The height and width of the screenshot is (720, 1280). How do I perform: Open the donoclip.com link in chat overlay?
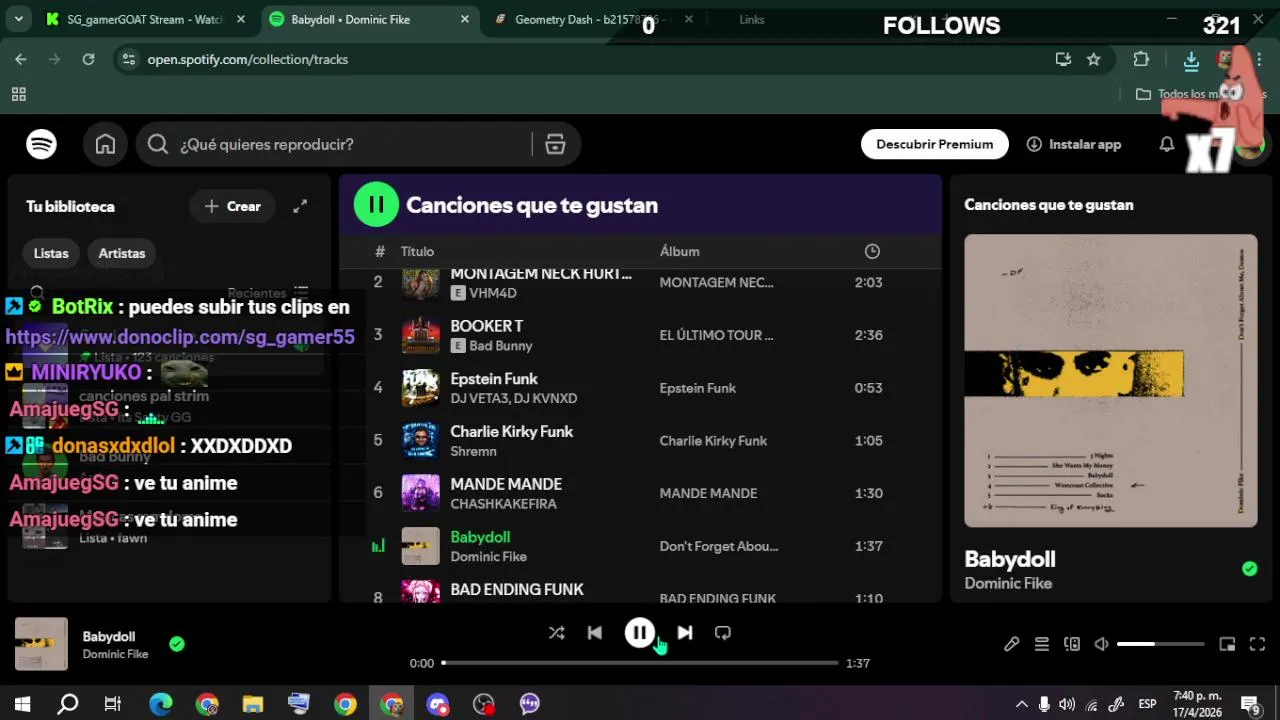tap(180, 337)
